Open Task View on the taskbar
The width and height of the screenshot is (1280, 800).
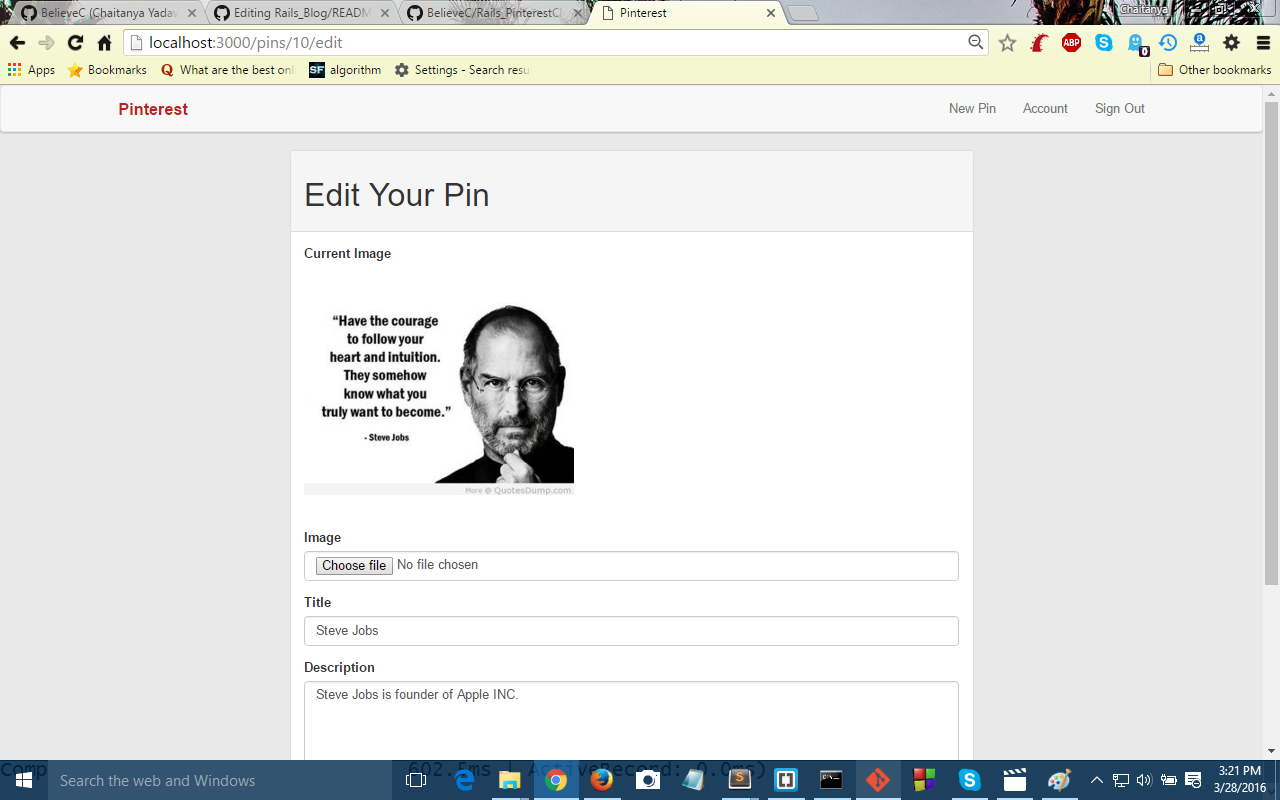416,780
